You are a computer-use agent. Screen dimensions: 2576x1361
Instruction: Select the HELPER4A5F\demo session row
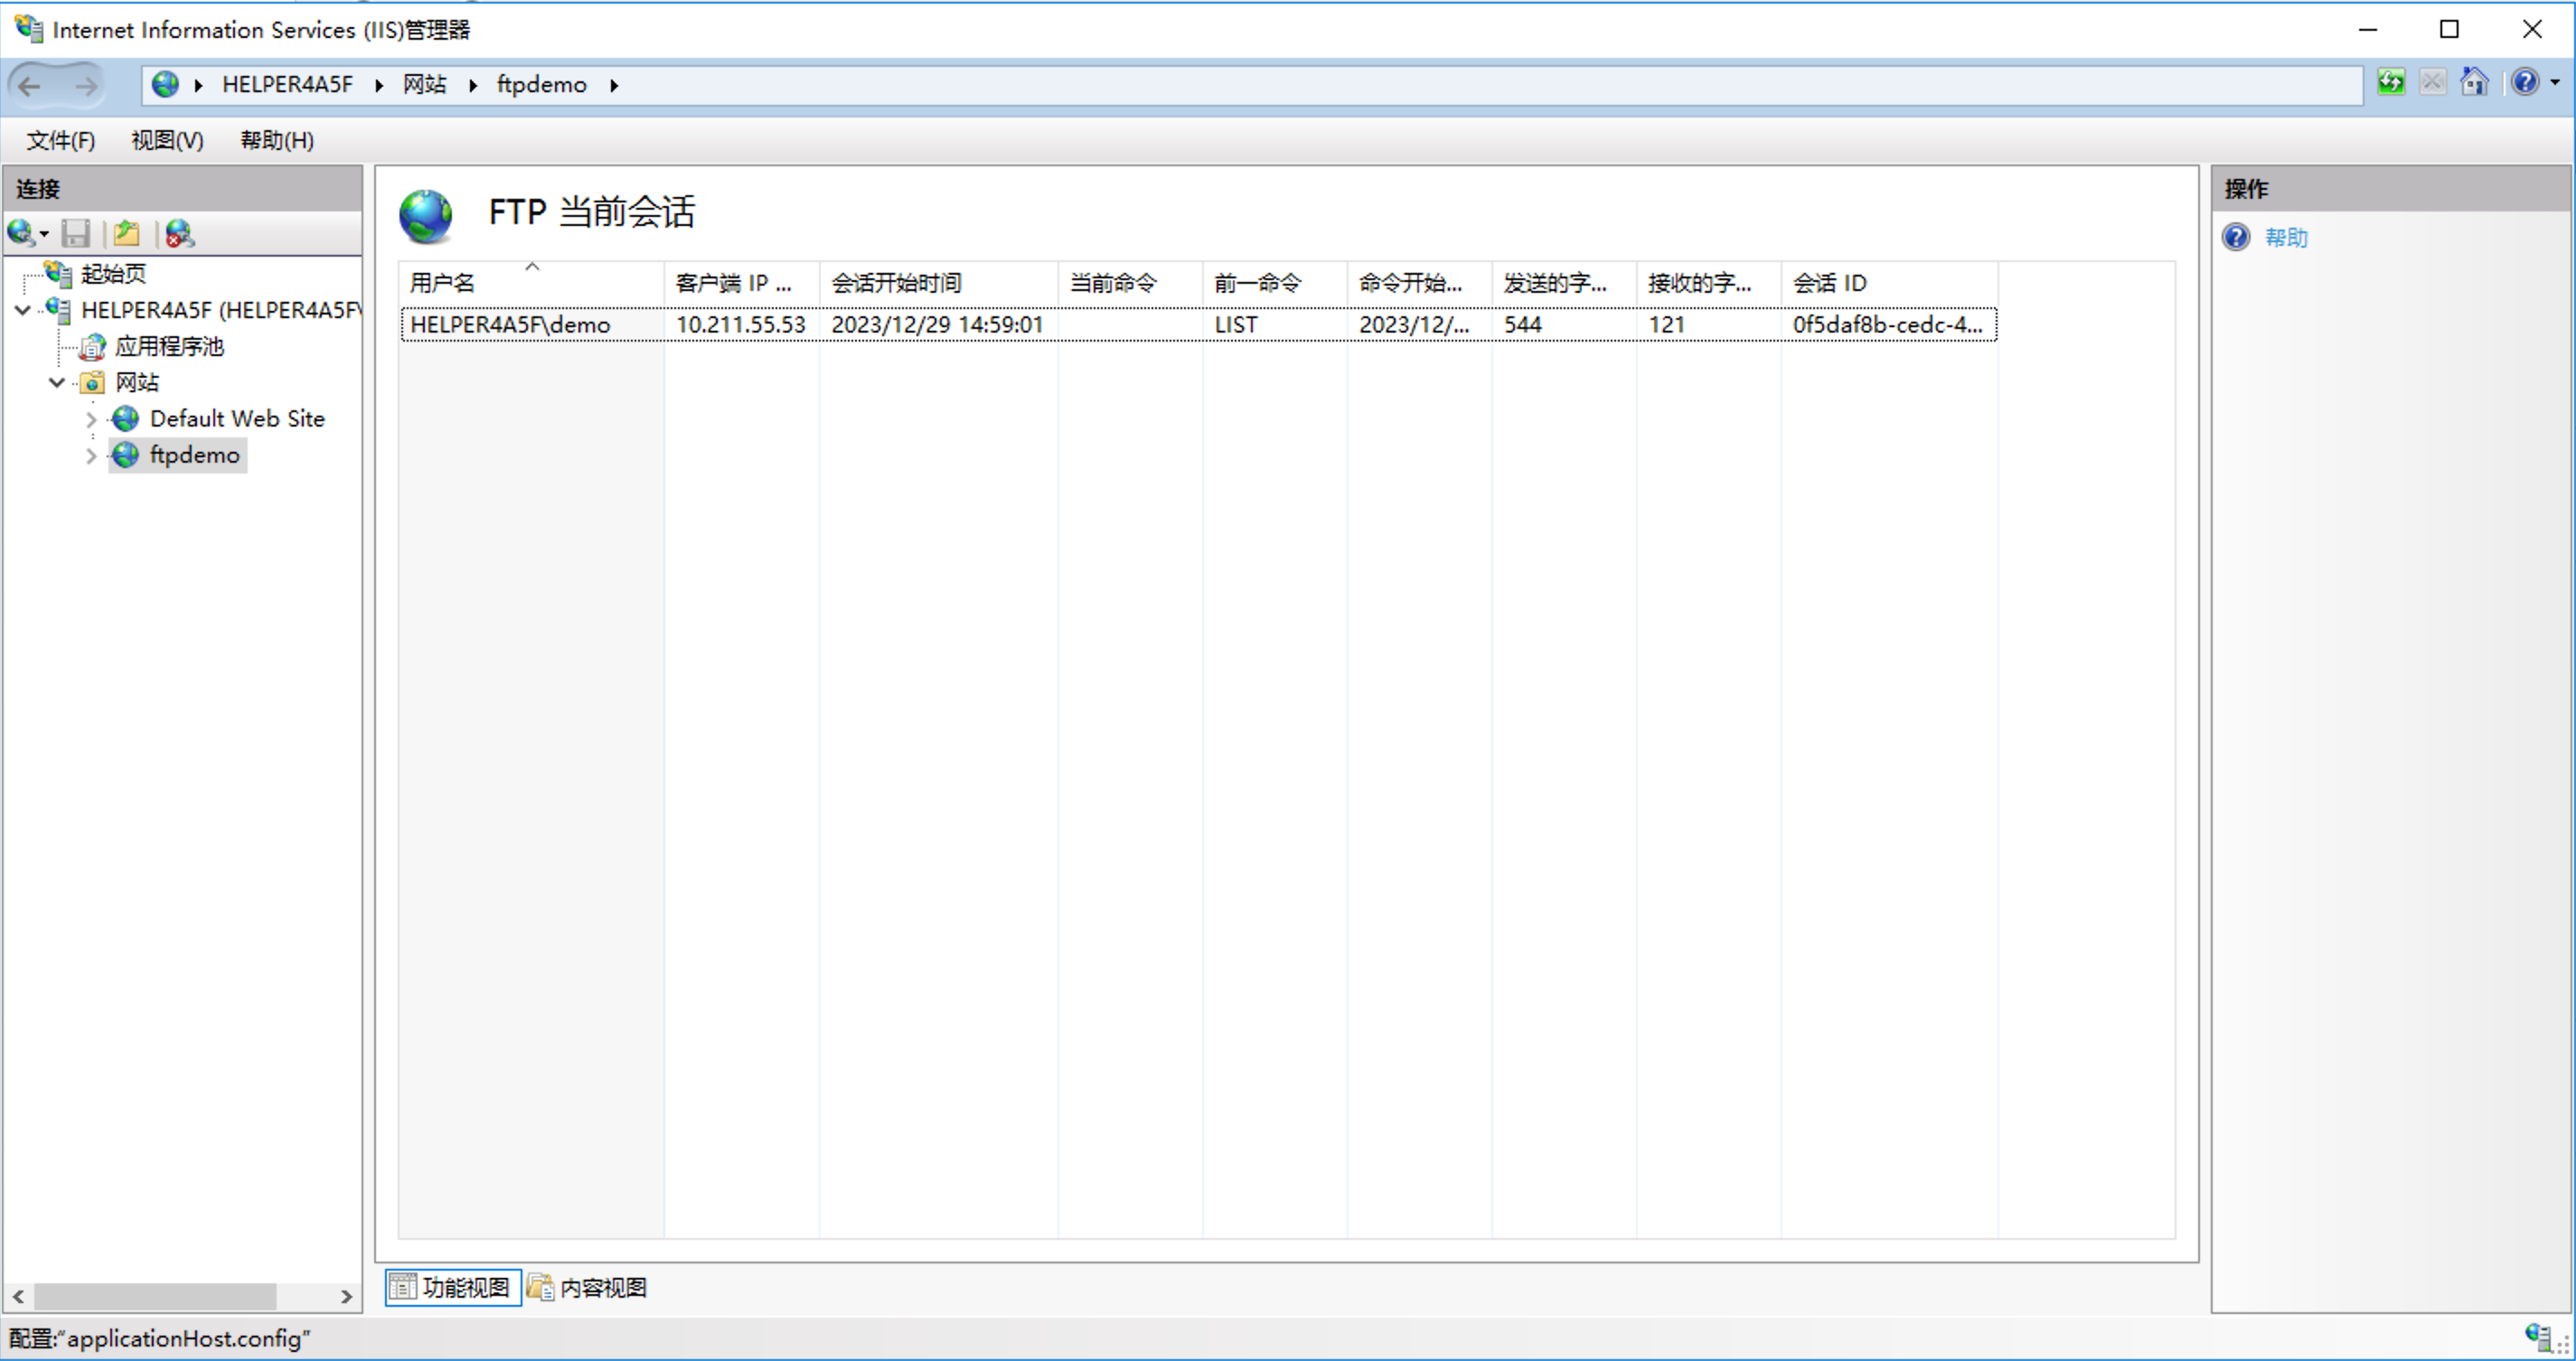[x=510, y=325]
